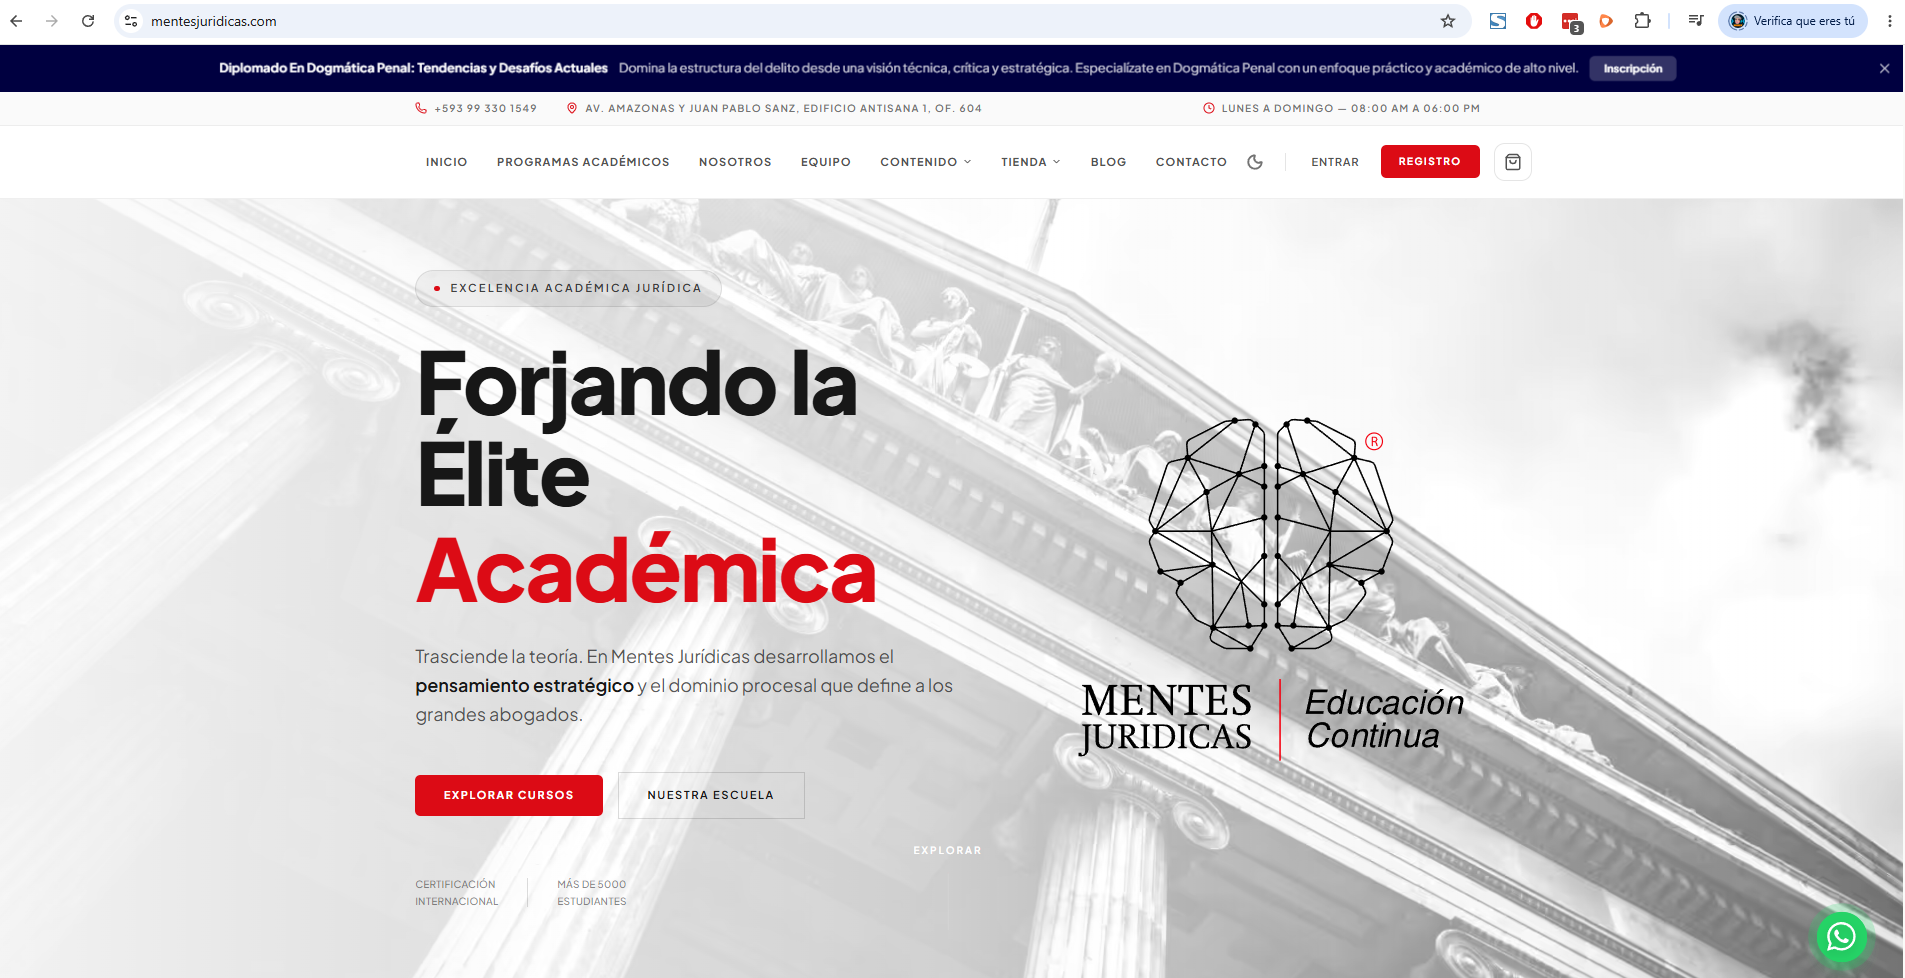The image size is (1905, 978).
Task: Click the phone icon in the top bar
Action: (421, 108)
